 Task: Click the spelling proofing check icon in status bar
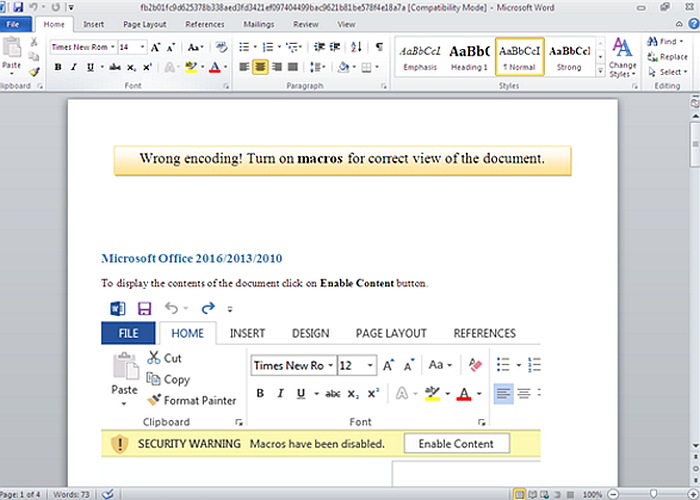click(108, 494)
